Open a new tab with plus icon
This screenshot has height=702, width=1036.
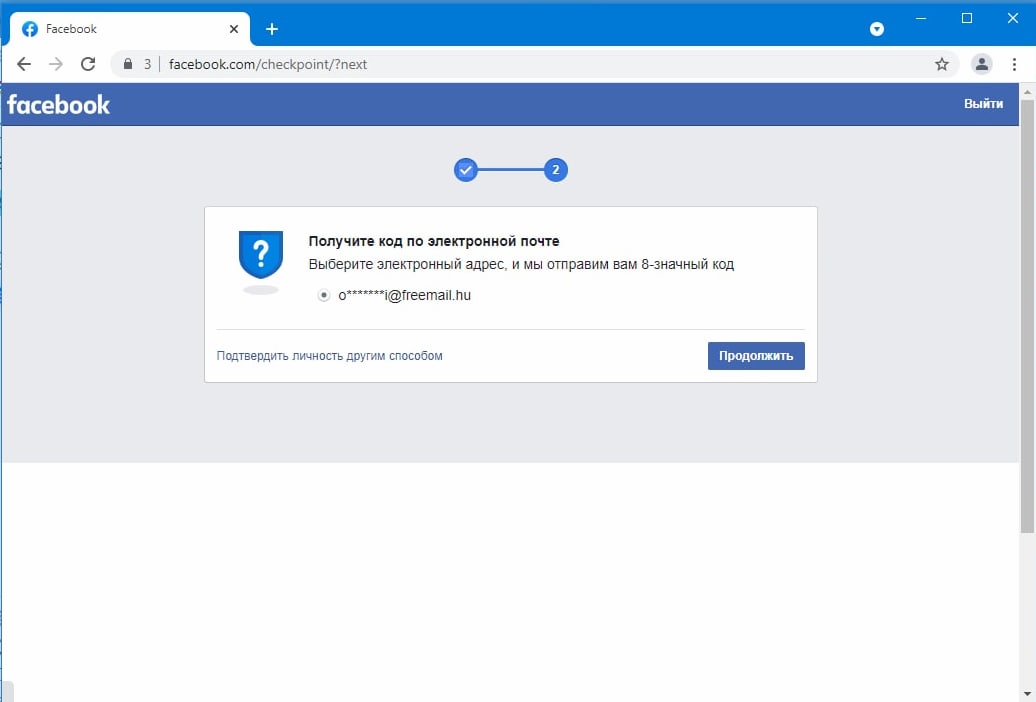point(272,29)
